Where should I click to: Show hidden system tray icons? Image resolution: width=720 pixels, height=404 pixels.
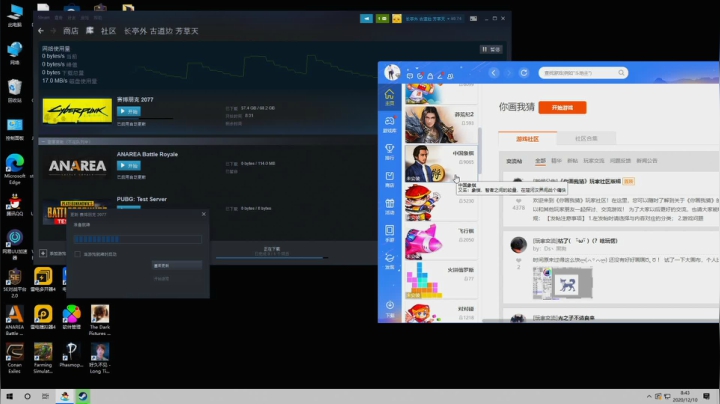click(x=649, y=396)
